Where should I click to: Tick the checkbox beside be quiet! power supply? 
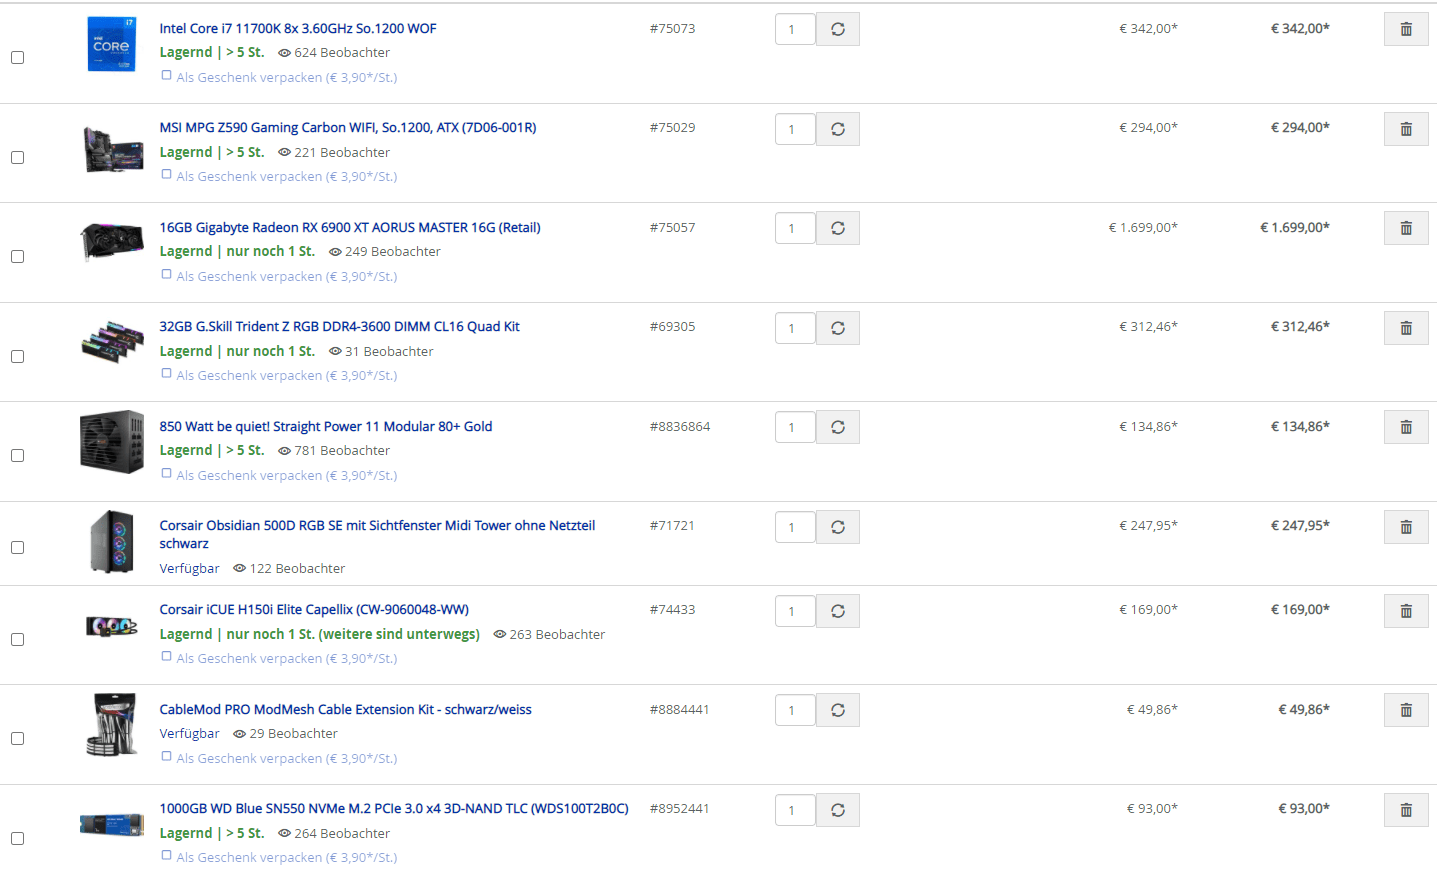coord(18,456)
